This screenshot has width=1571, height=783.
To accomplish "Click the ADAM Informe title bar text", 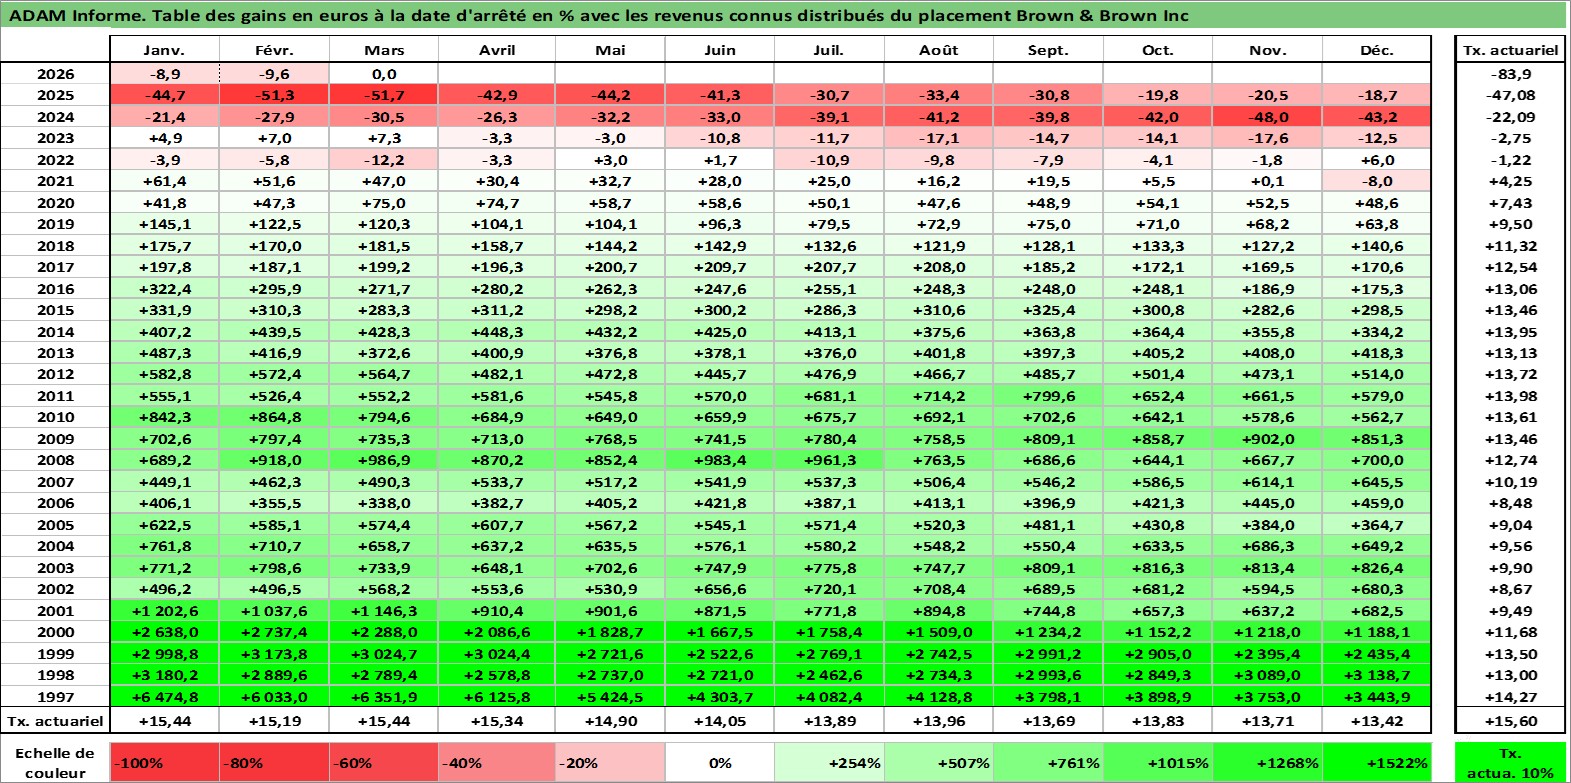I will point(600,15).
